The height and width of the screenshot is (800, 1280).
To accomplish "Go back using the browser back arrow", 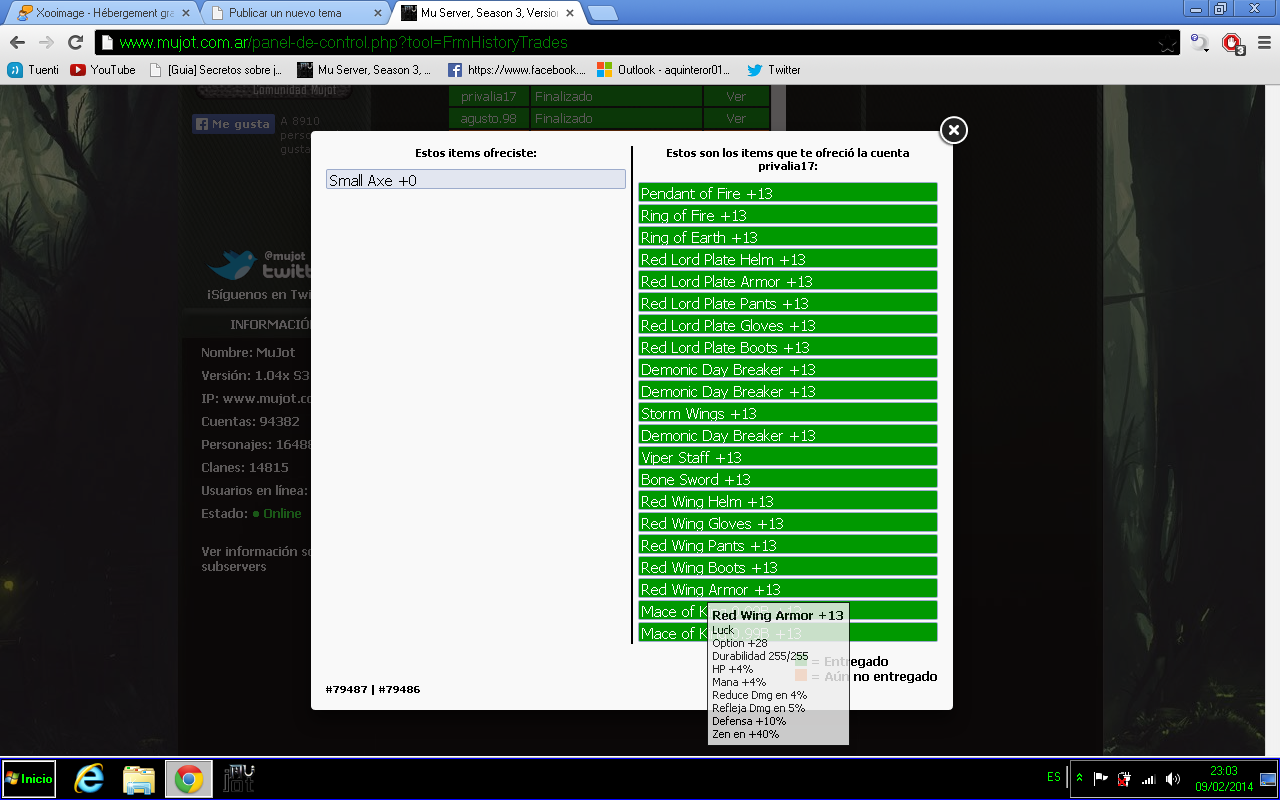I will pyautogui.click(x=17, y=43).
